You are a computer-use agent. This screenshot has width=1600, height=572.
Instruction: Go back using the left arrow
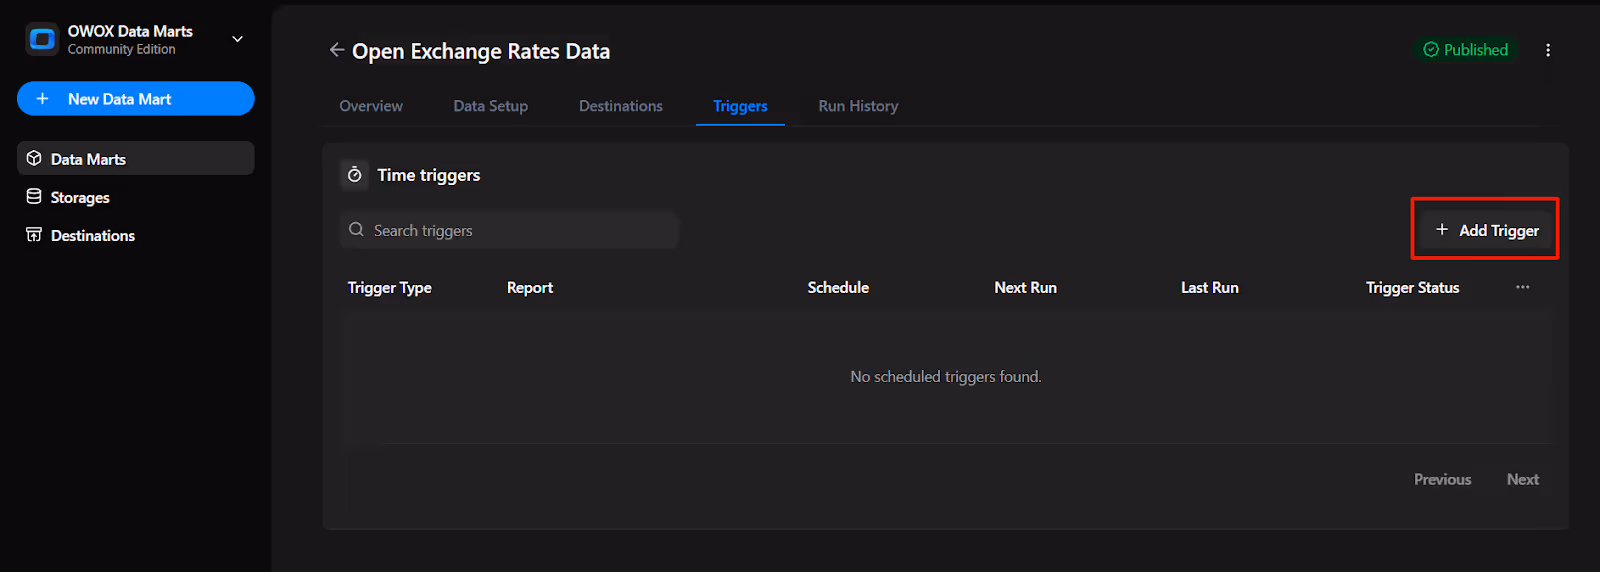(337, 50)
